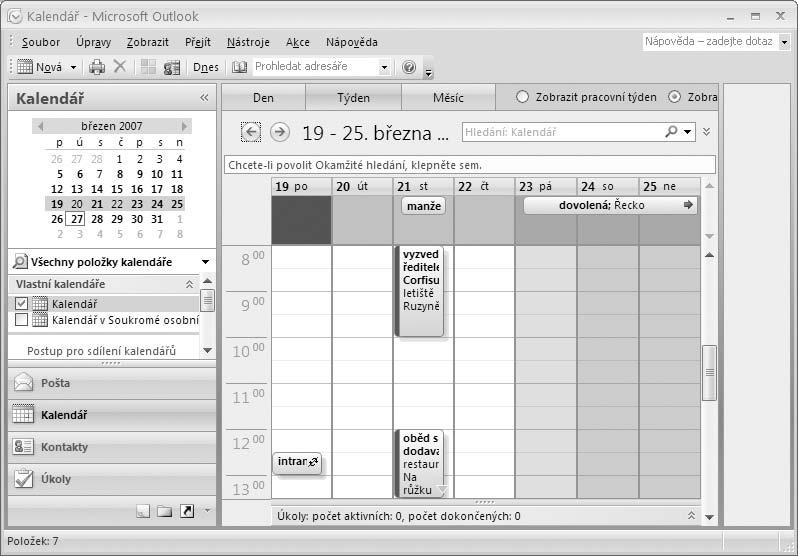The height and width of the screenshot is (556, 798).
Task: Go back one week with the left arrow
Action: pyautogui.click(x=251, y=132)
